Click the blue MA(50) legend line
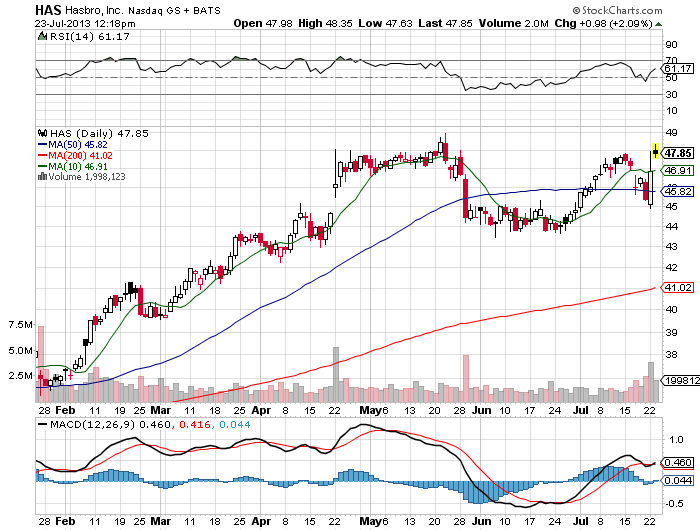The image size is (700, 530). [42, 145]
